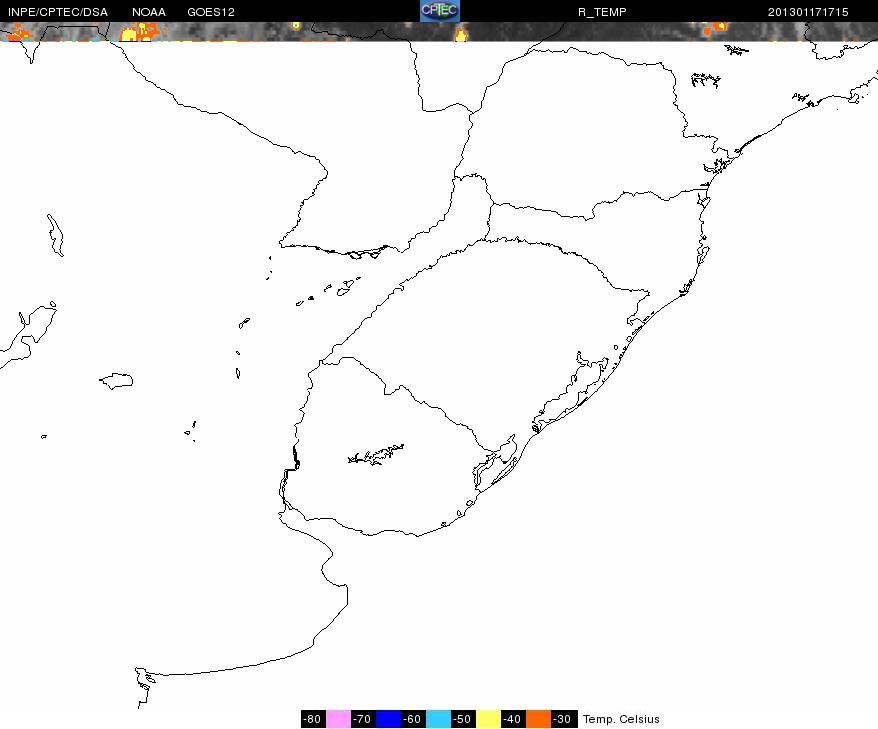The width and height of the screenshot is (878, 729).
Task: Click the R_TEMP product label
Action: coord(602,12)
